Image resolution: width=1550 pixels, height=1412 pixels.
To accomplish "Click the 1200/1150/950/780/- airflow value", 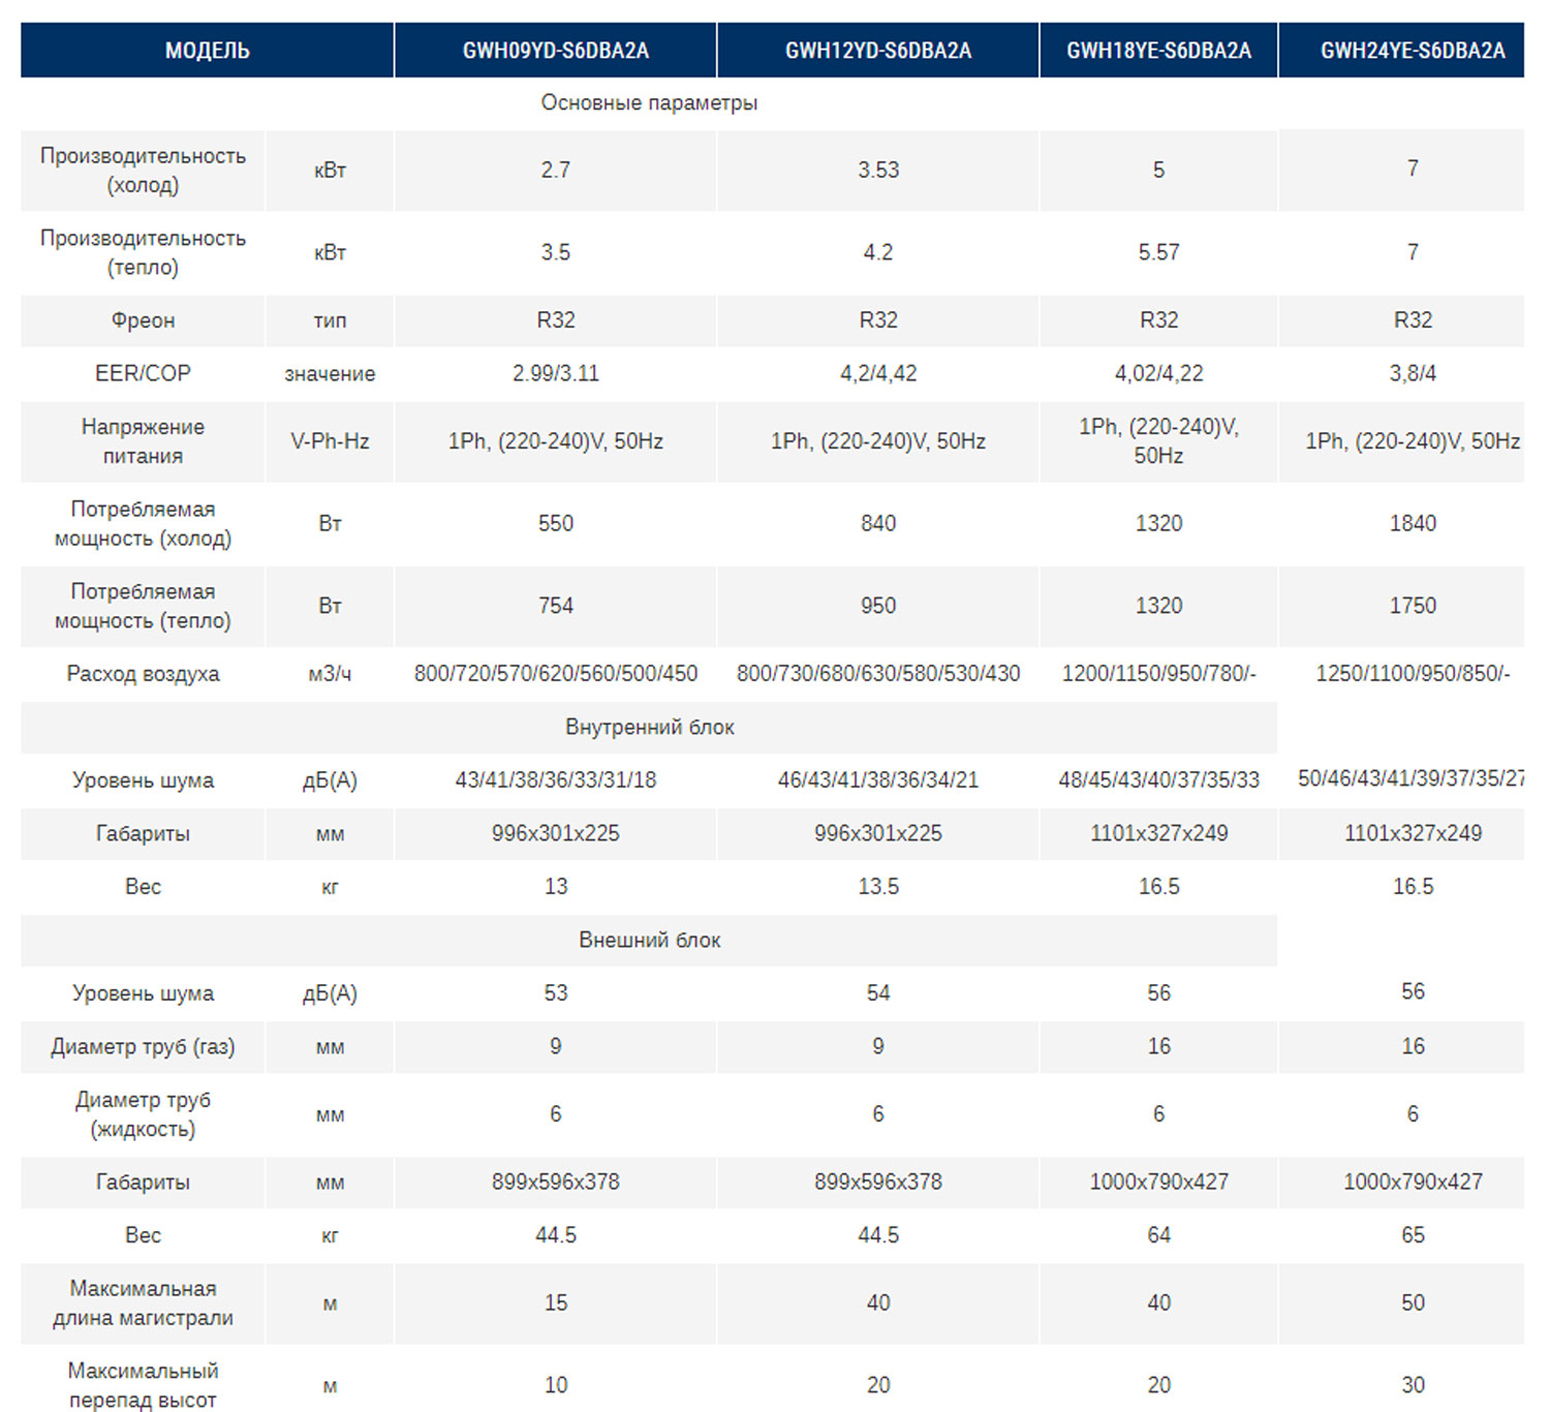I will pyautogui.click(x=1158, y=674).
